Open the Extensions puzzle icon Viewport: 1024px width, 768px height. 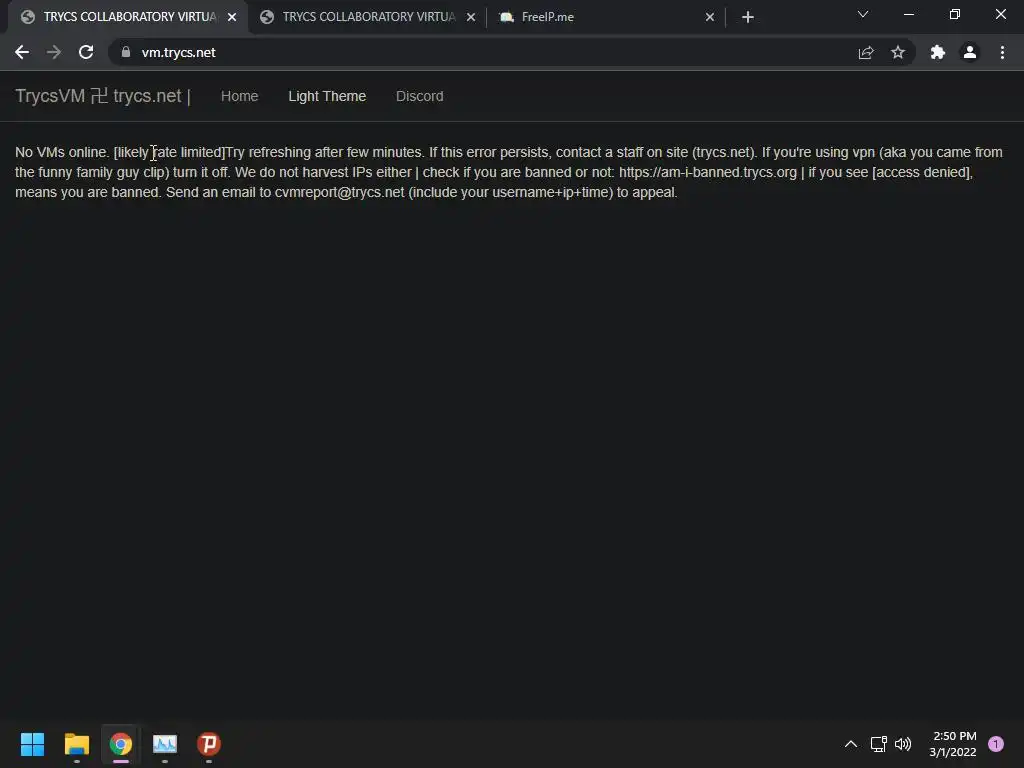937,52
